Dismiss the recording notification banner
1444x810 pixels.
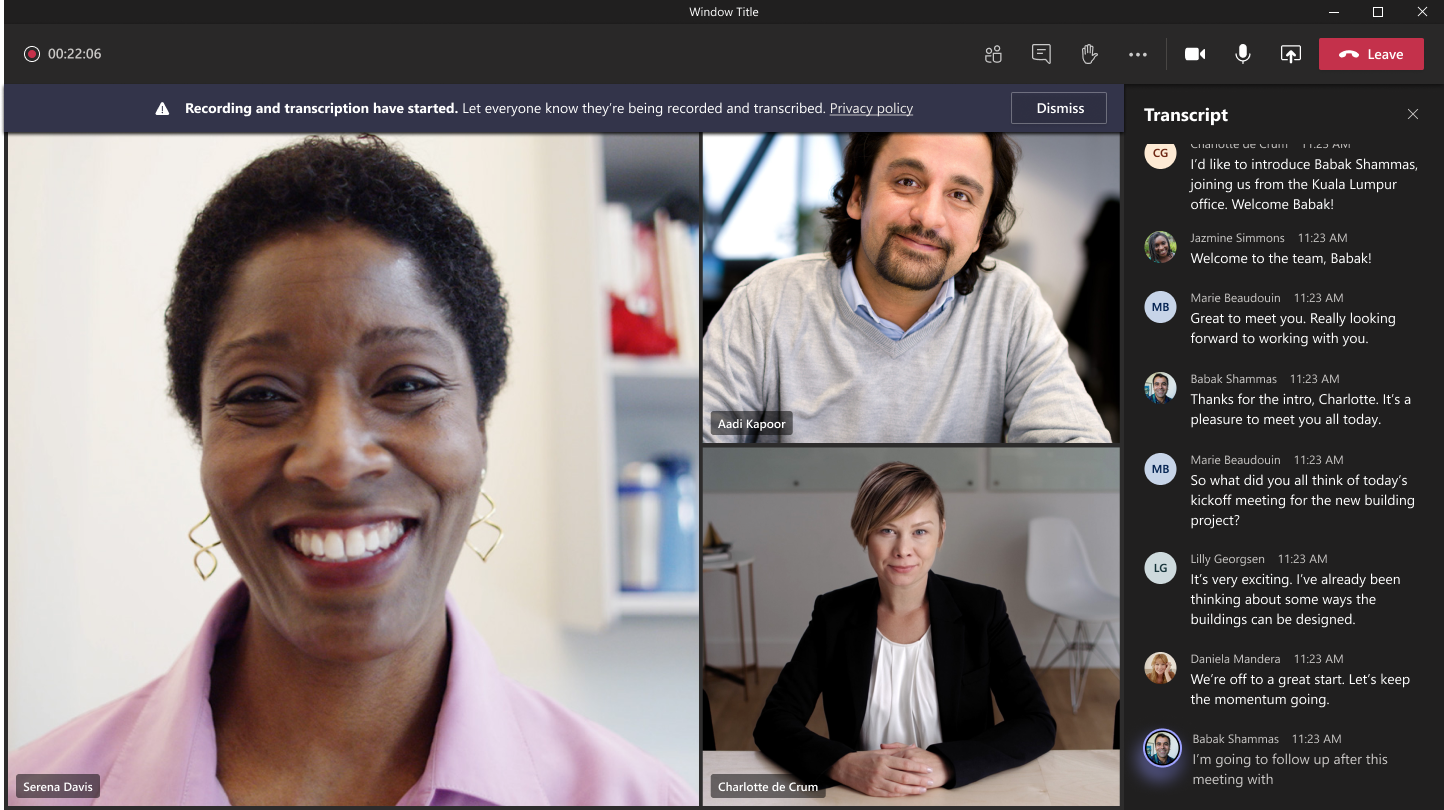(1058, 107)
